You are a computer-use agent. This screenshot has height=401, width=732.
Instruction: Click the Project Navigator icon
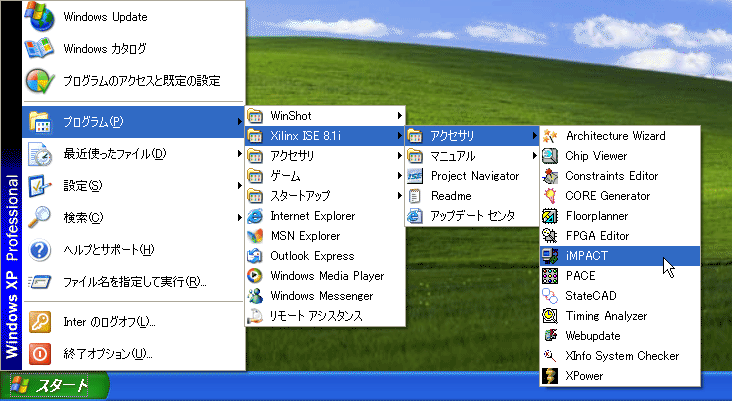415,176
